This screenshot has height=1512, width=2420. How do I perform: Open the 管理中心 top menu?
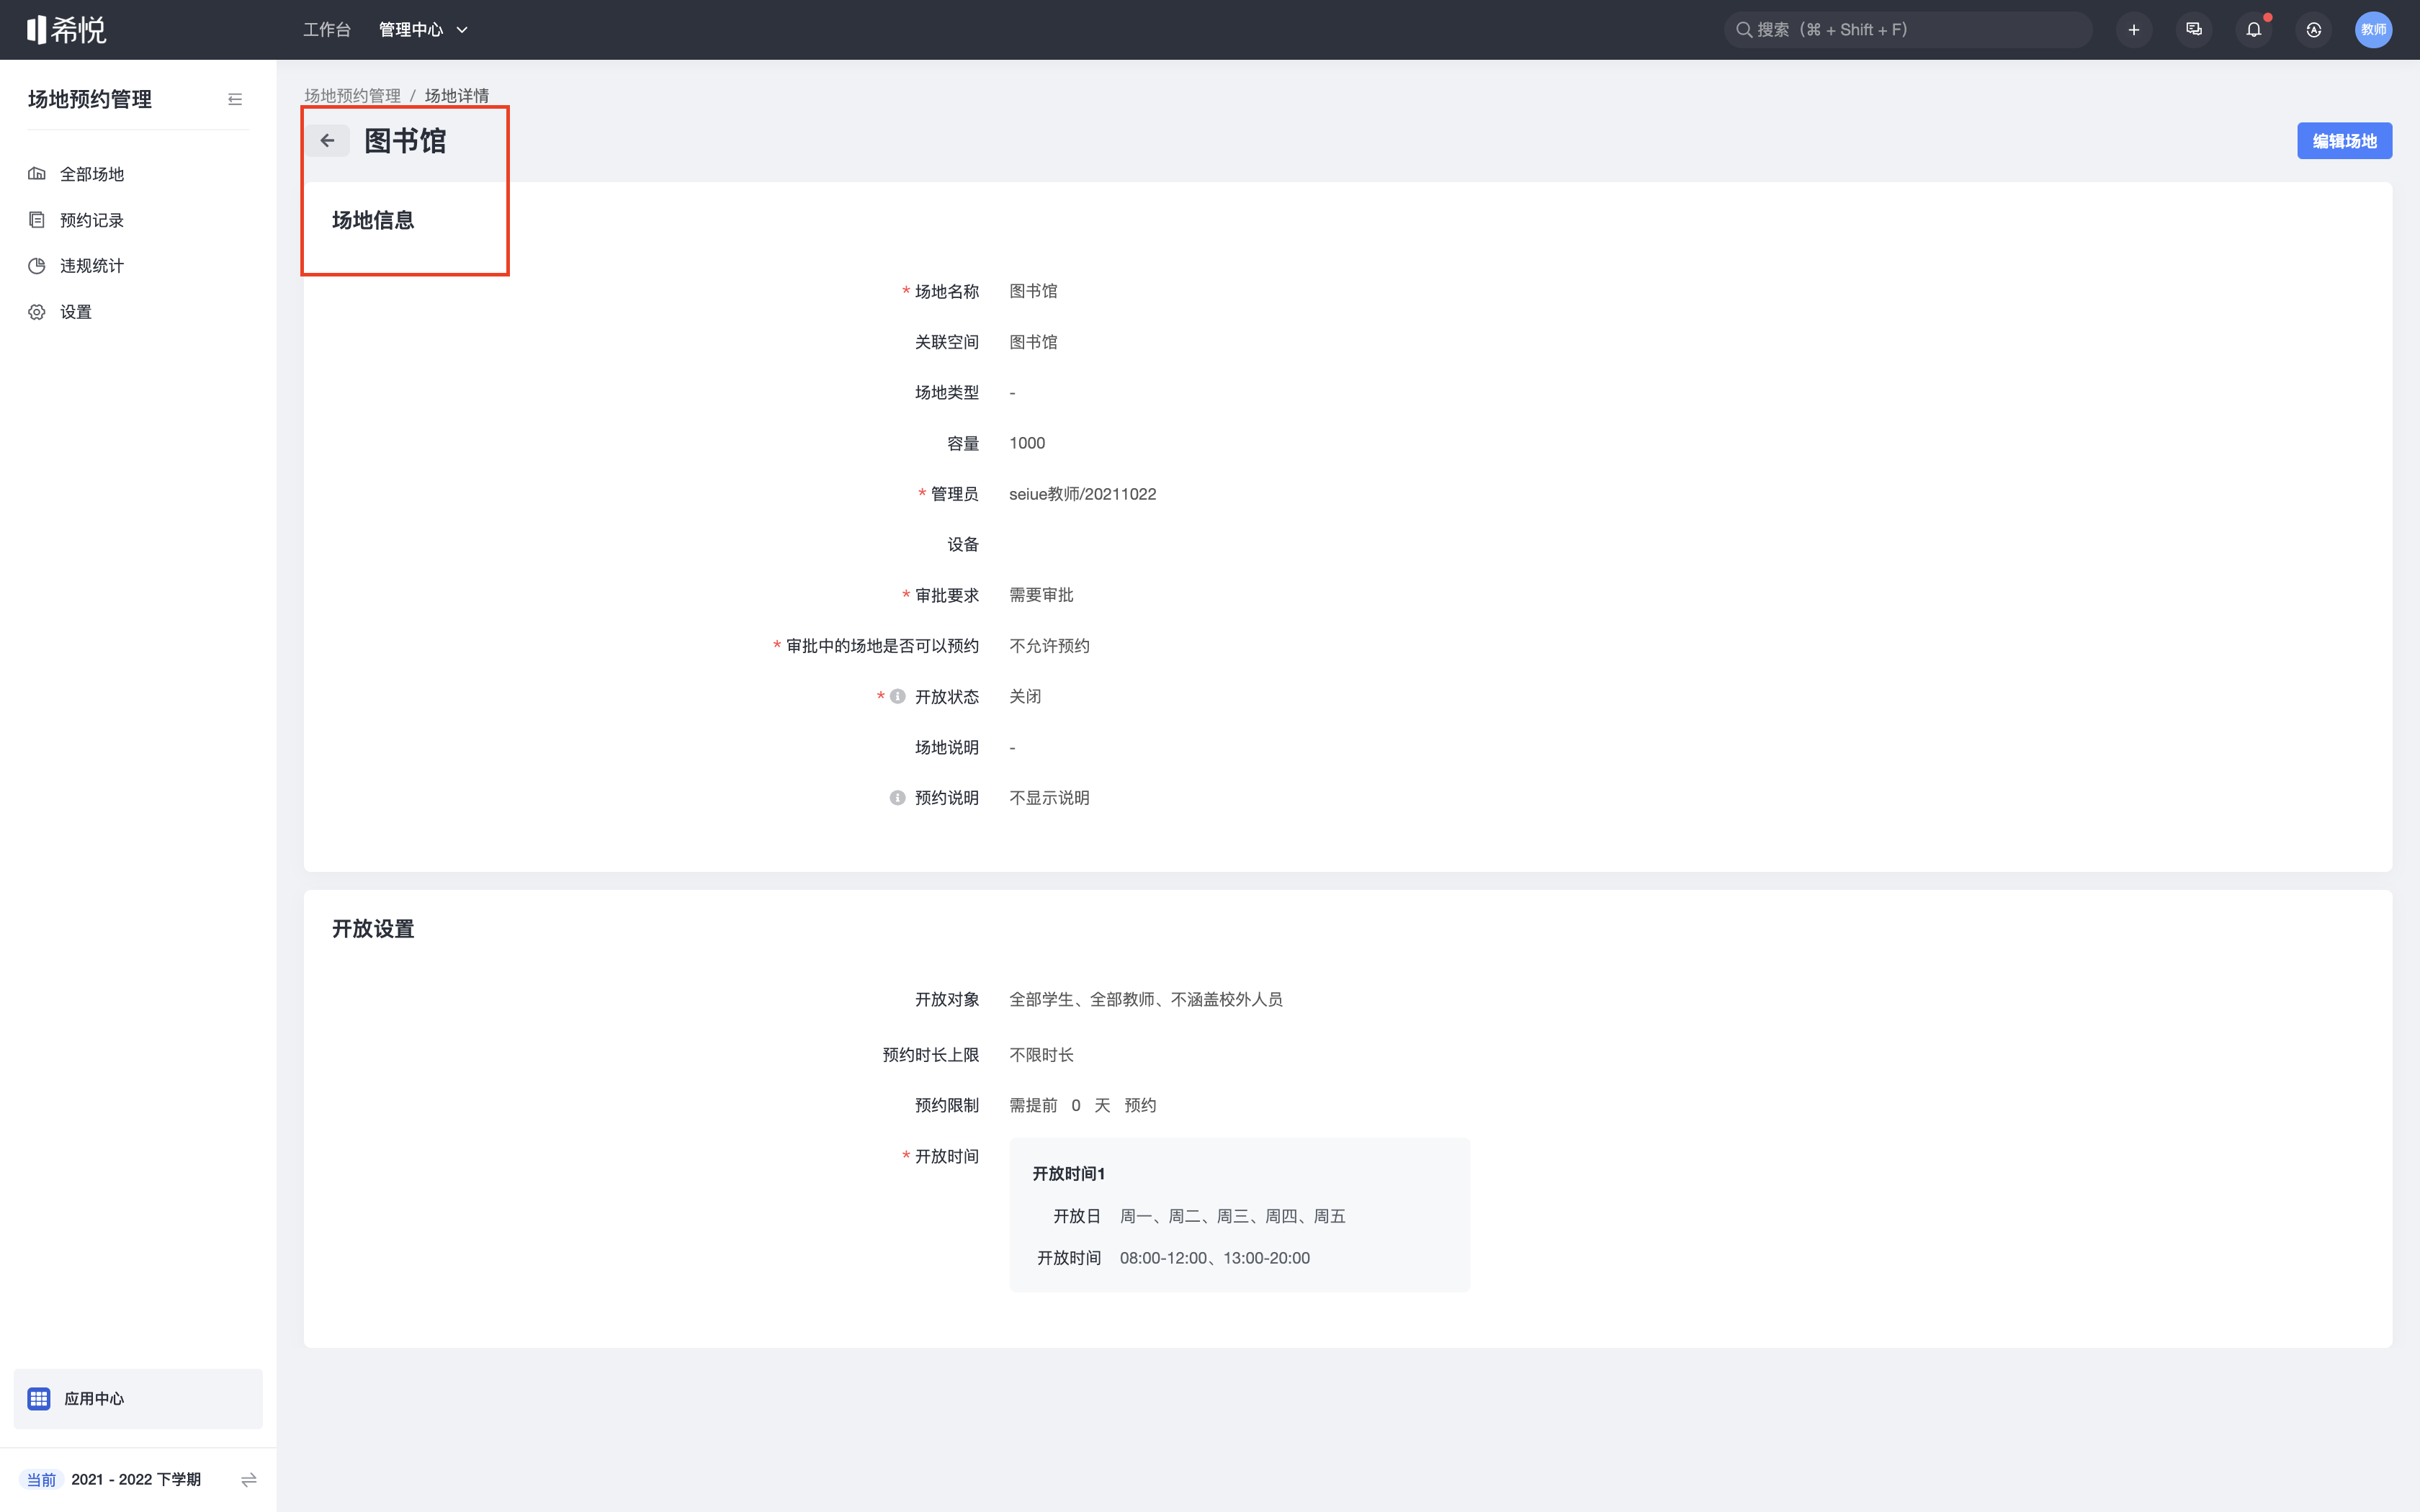point(411,30)
